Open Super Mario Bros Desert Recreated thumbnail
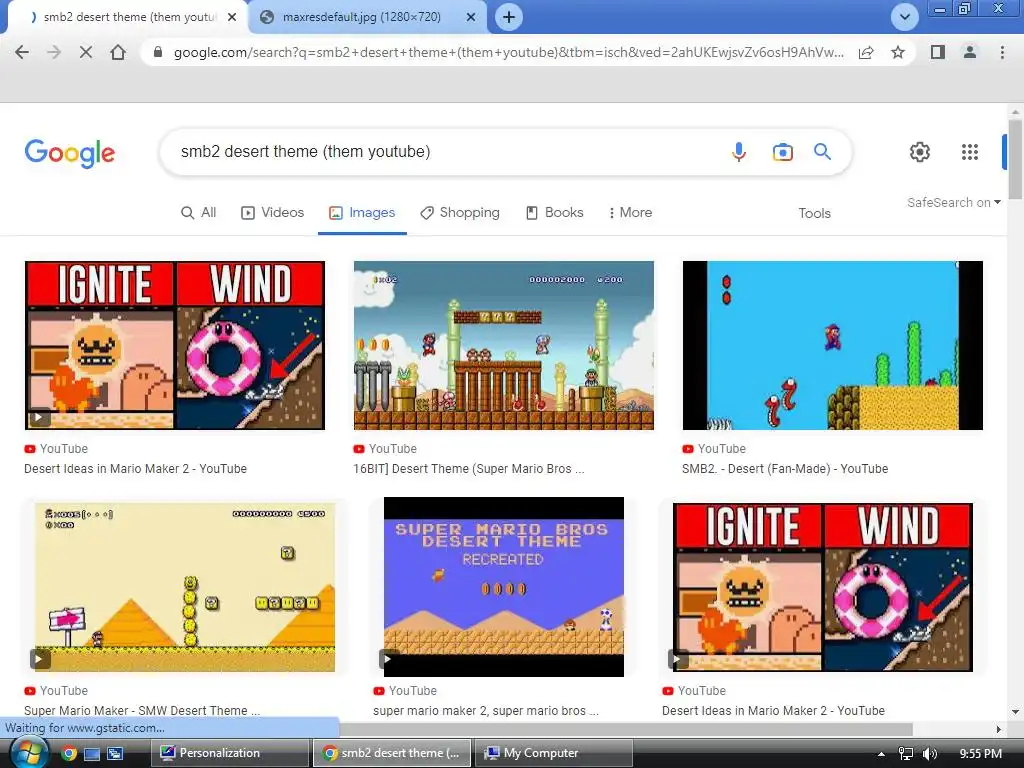 coord(504,587)
